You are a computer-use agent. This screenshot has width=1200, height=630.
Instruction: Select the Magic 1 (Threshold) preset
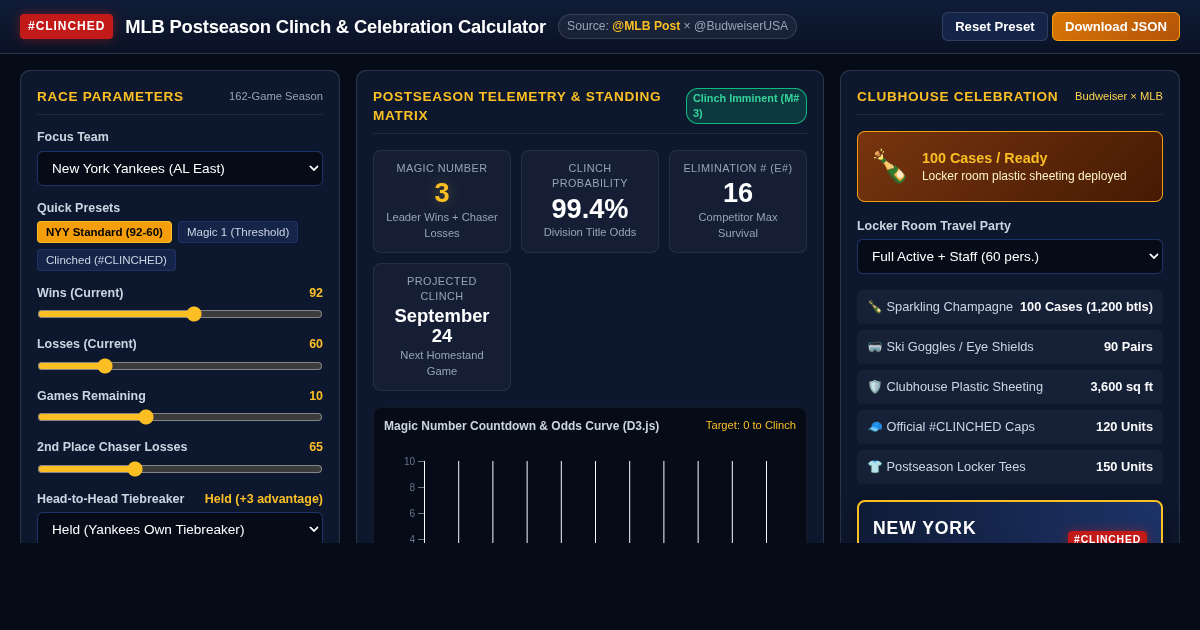tap(238, 232)
